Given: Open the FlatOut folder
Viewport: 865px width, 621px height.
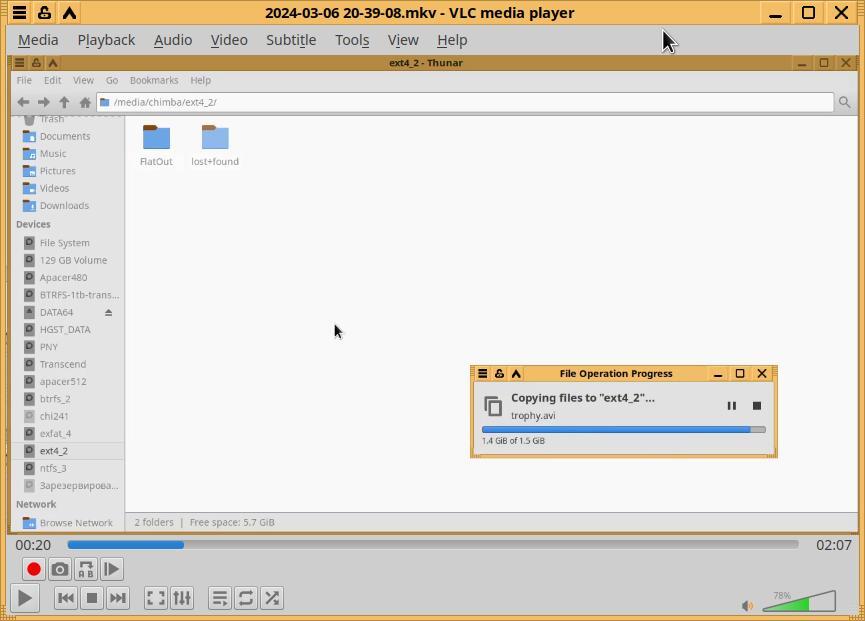Looking at the screenshot, I should (156, 145).
